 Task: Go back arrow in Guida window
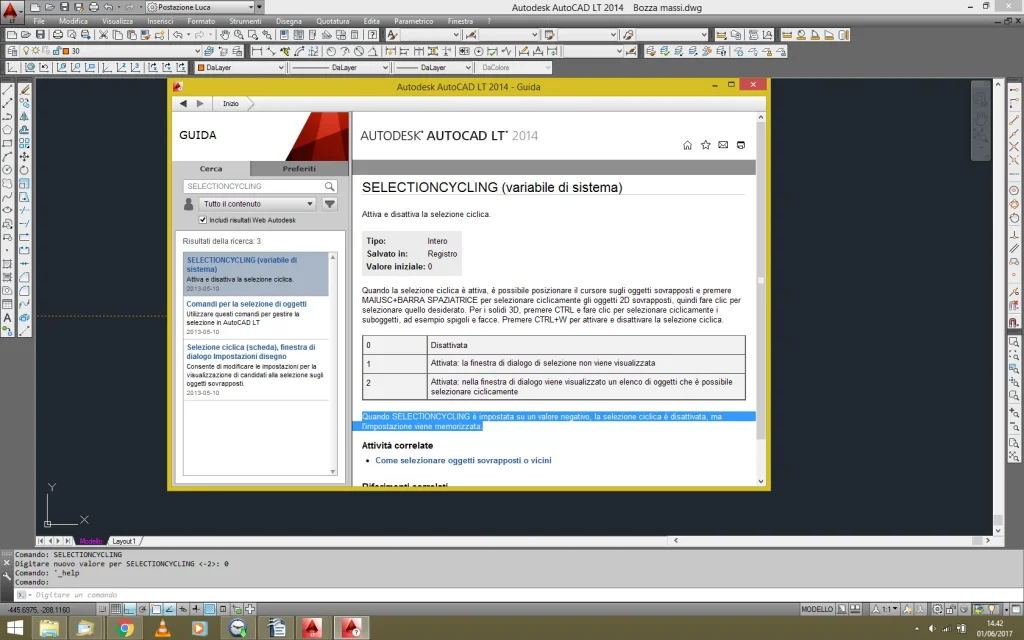point(184,103)
